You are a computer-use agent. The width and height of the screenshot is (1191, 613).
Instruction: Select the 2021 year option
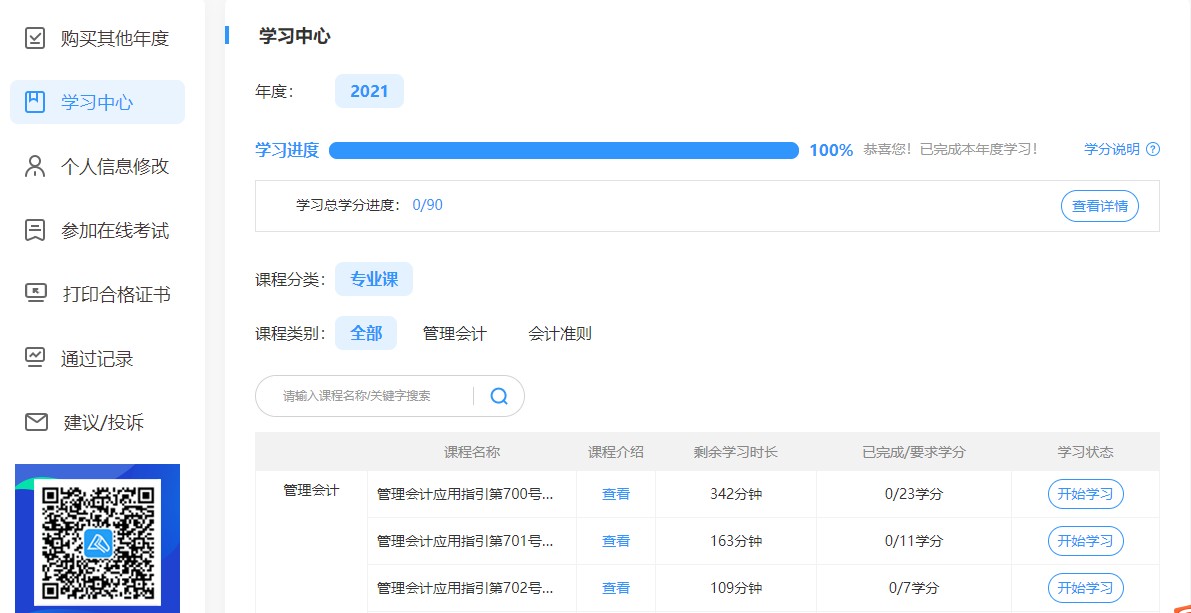(x=369, y=91)
